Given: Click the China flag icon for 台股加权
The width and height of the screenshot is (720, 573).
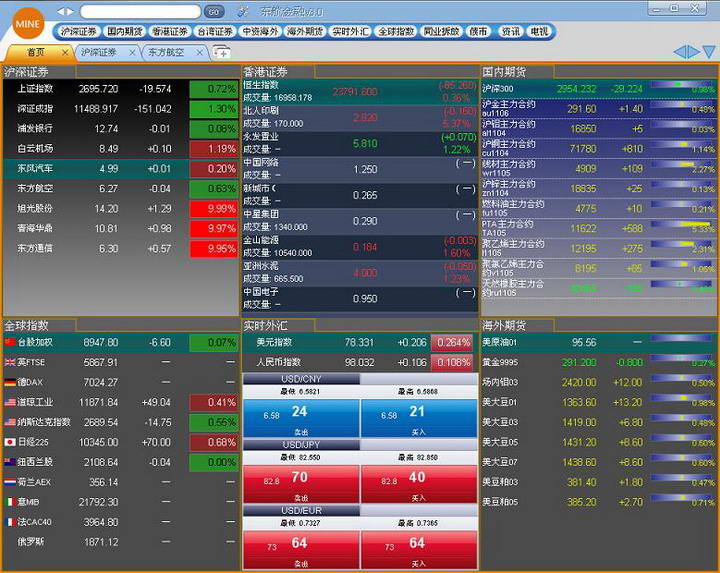Looking at the screenshot, I should point(10,342).
